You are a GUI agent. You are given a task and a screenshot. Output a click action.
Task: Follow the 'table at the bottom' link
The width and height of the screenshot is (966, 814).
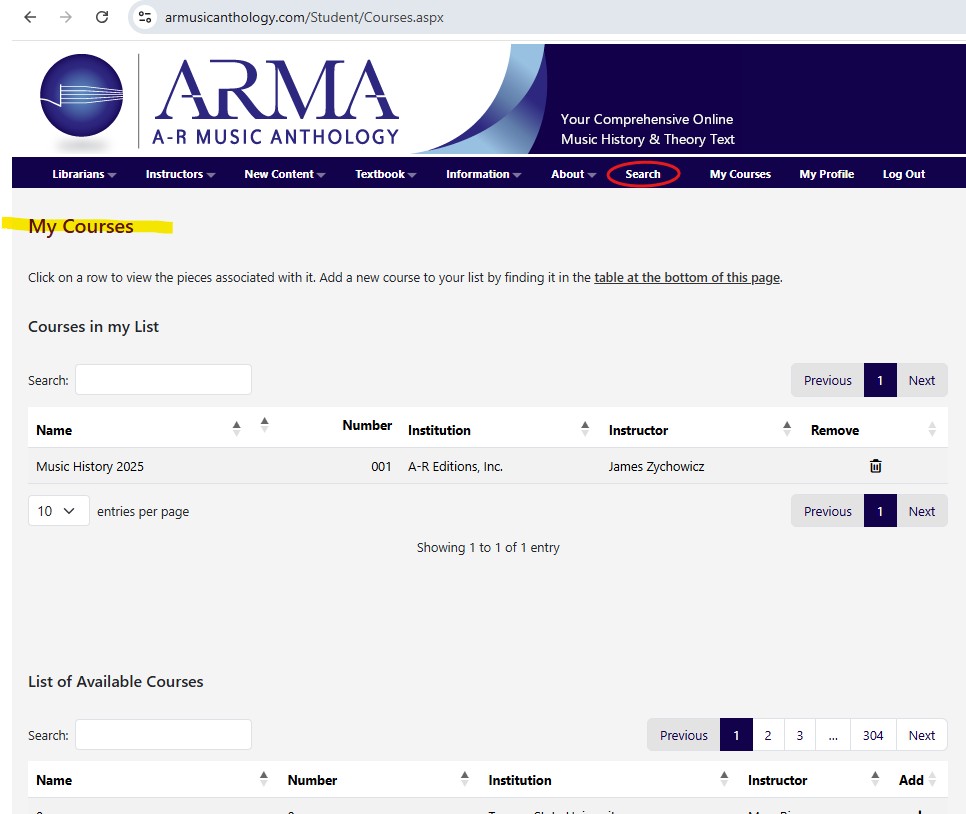point(687,278)
